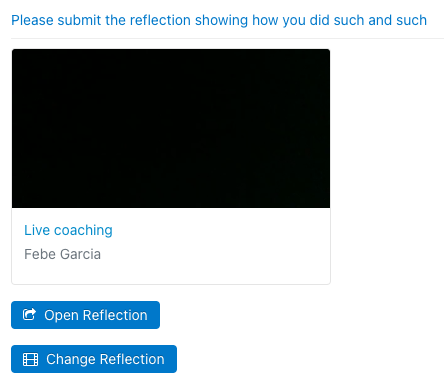The image size is (444, 380).
Task: Click the word 'coaching' in the card title
Action: [83, 231]
